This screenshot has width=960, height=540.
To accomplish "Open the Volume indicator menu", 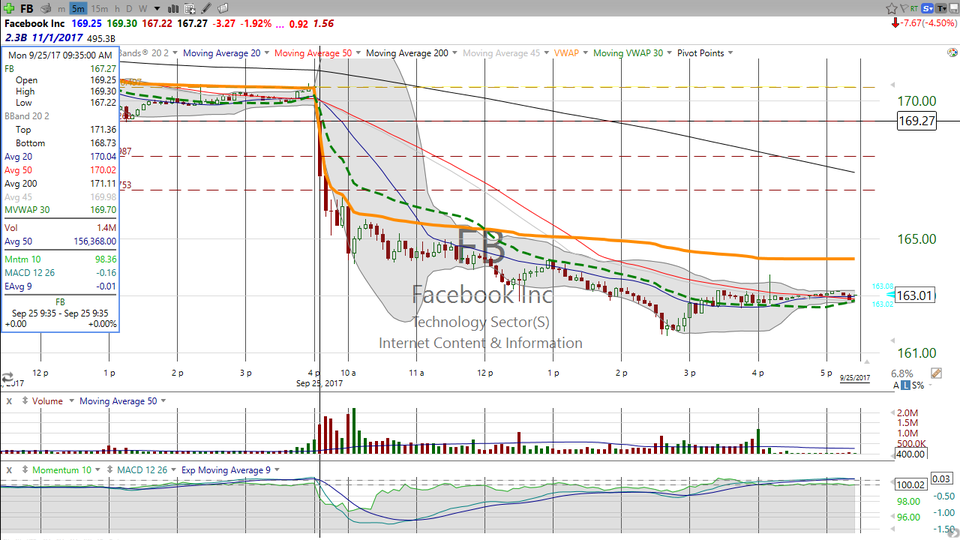I will coord(71,401).
